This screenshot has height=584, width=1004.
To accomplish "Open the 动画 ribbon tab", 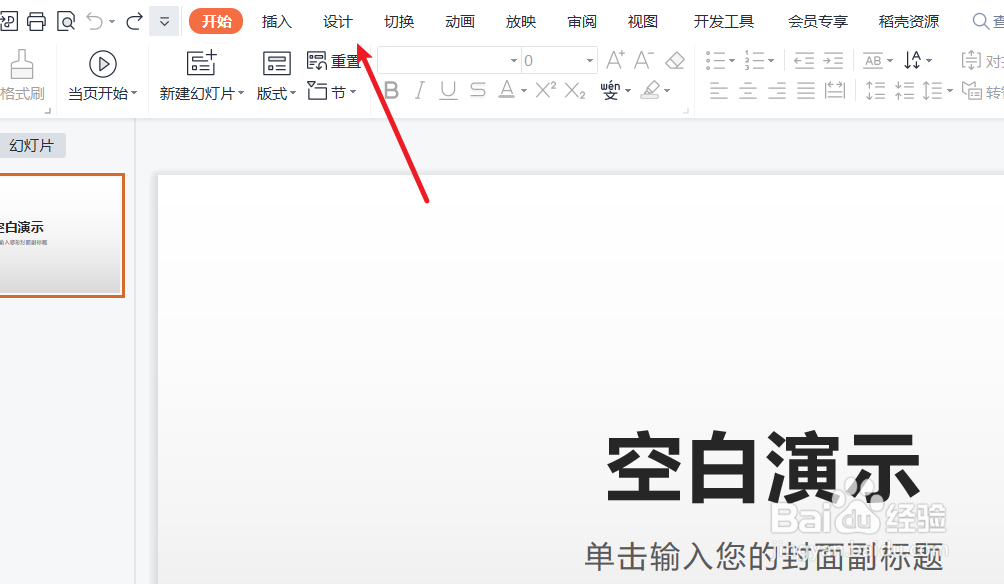I will pyautogui.click(x=460, y=22).
